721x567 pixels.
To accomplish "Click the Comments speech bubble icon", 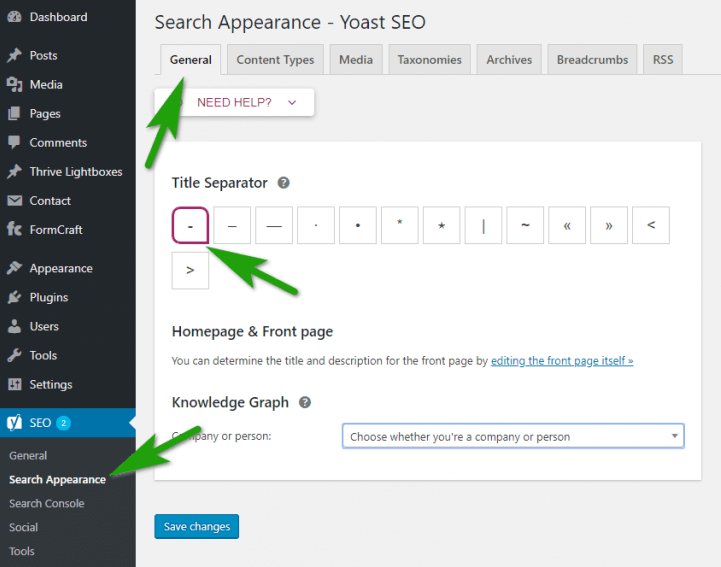I will (x=14, y=143).
